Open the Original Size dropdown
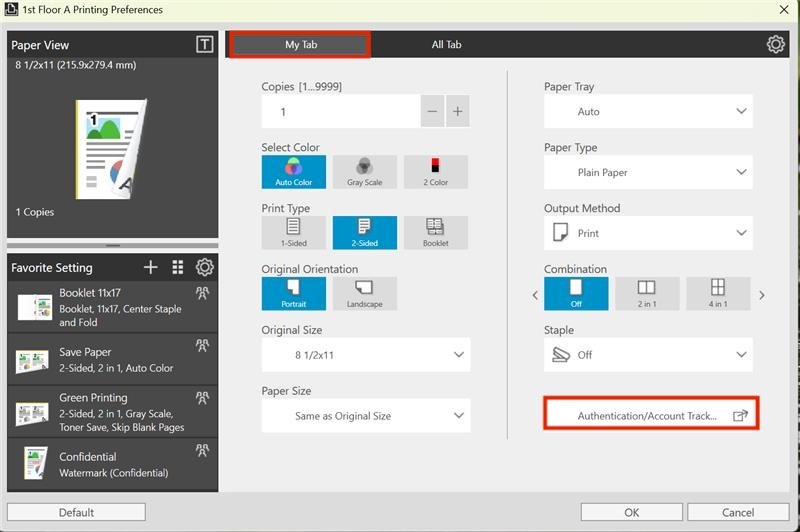 (366, 355)
